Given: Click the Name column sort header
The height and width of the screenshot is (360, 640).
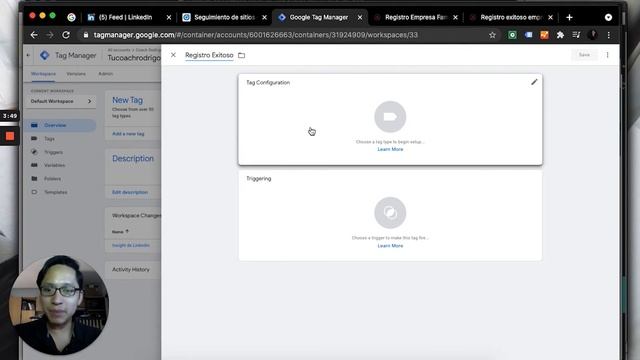Looking at the screenshot, I should tap(120, 231).
